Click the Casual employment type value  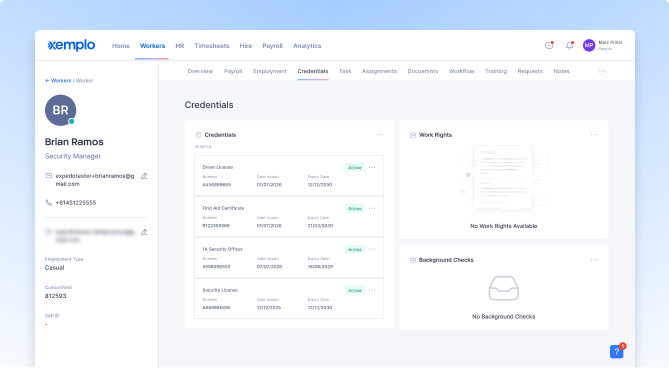[55, 268]
